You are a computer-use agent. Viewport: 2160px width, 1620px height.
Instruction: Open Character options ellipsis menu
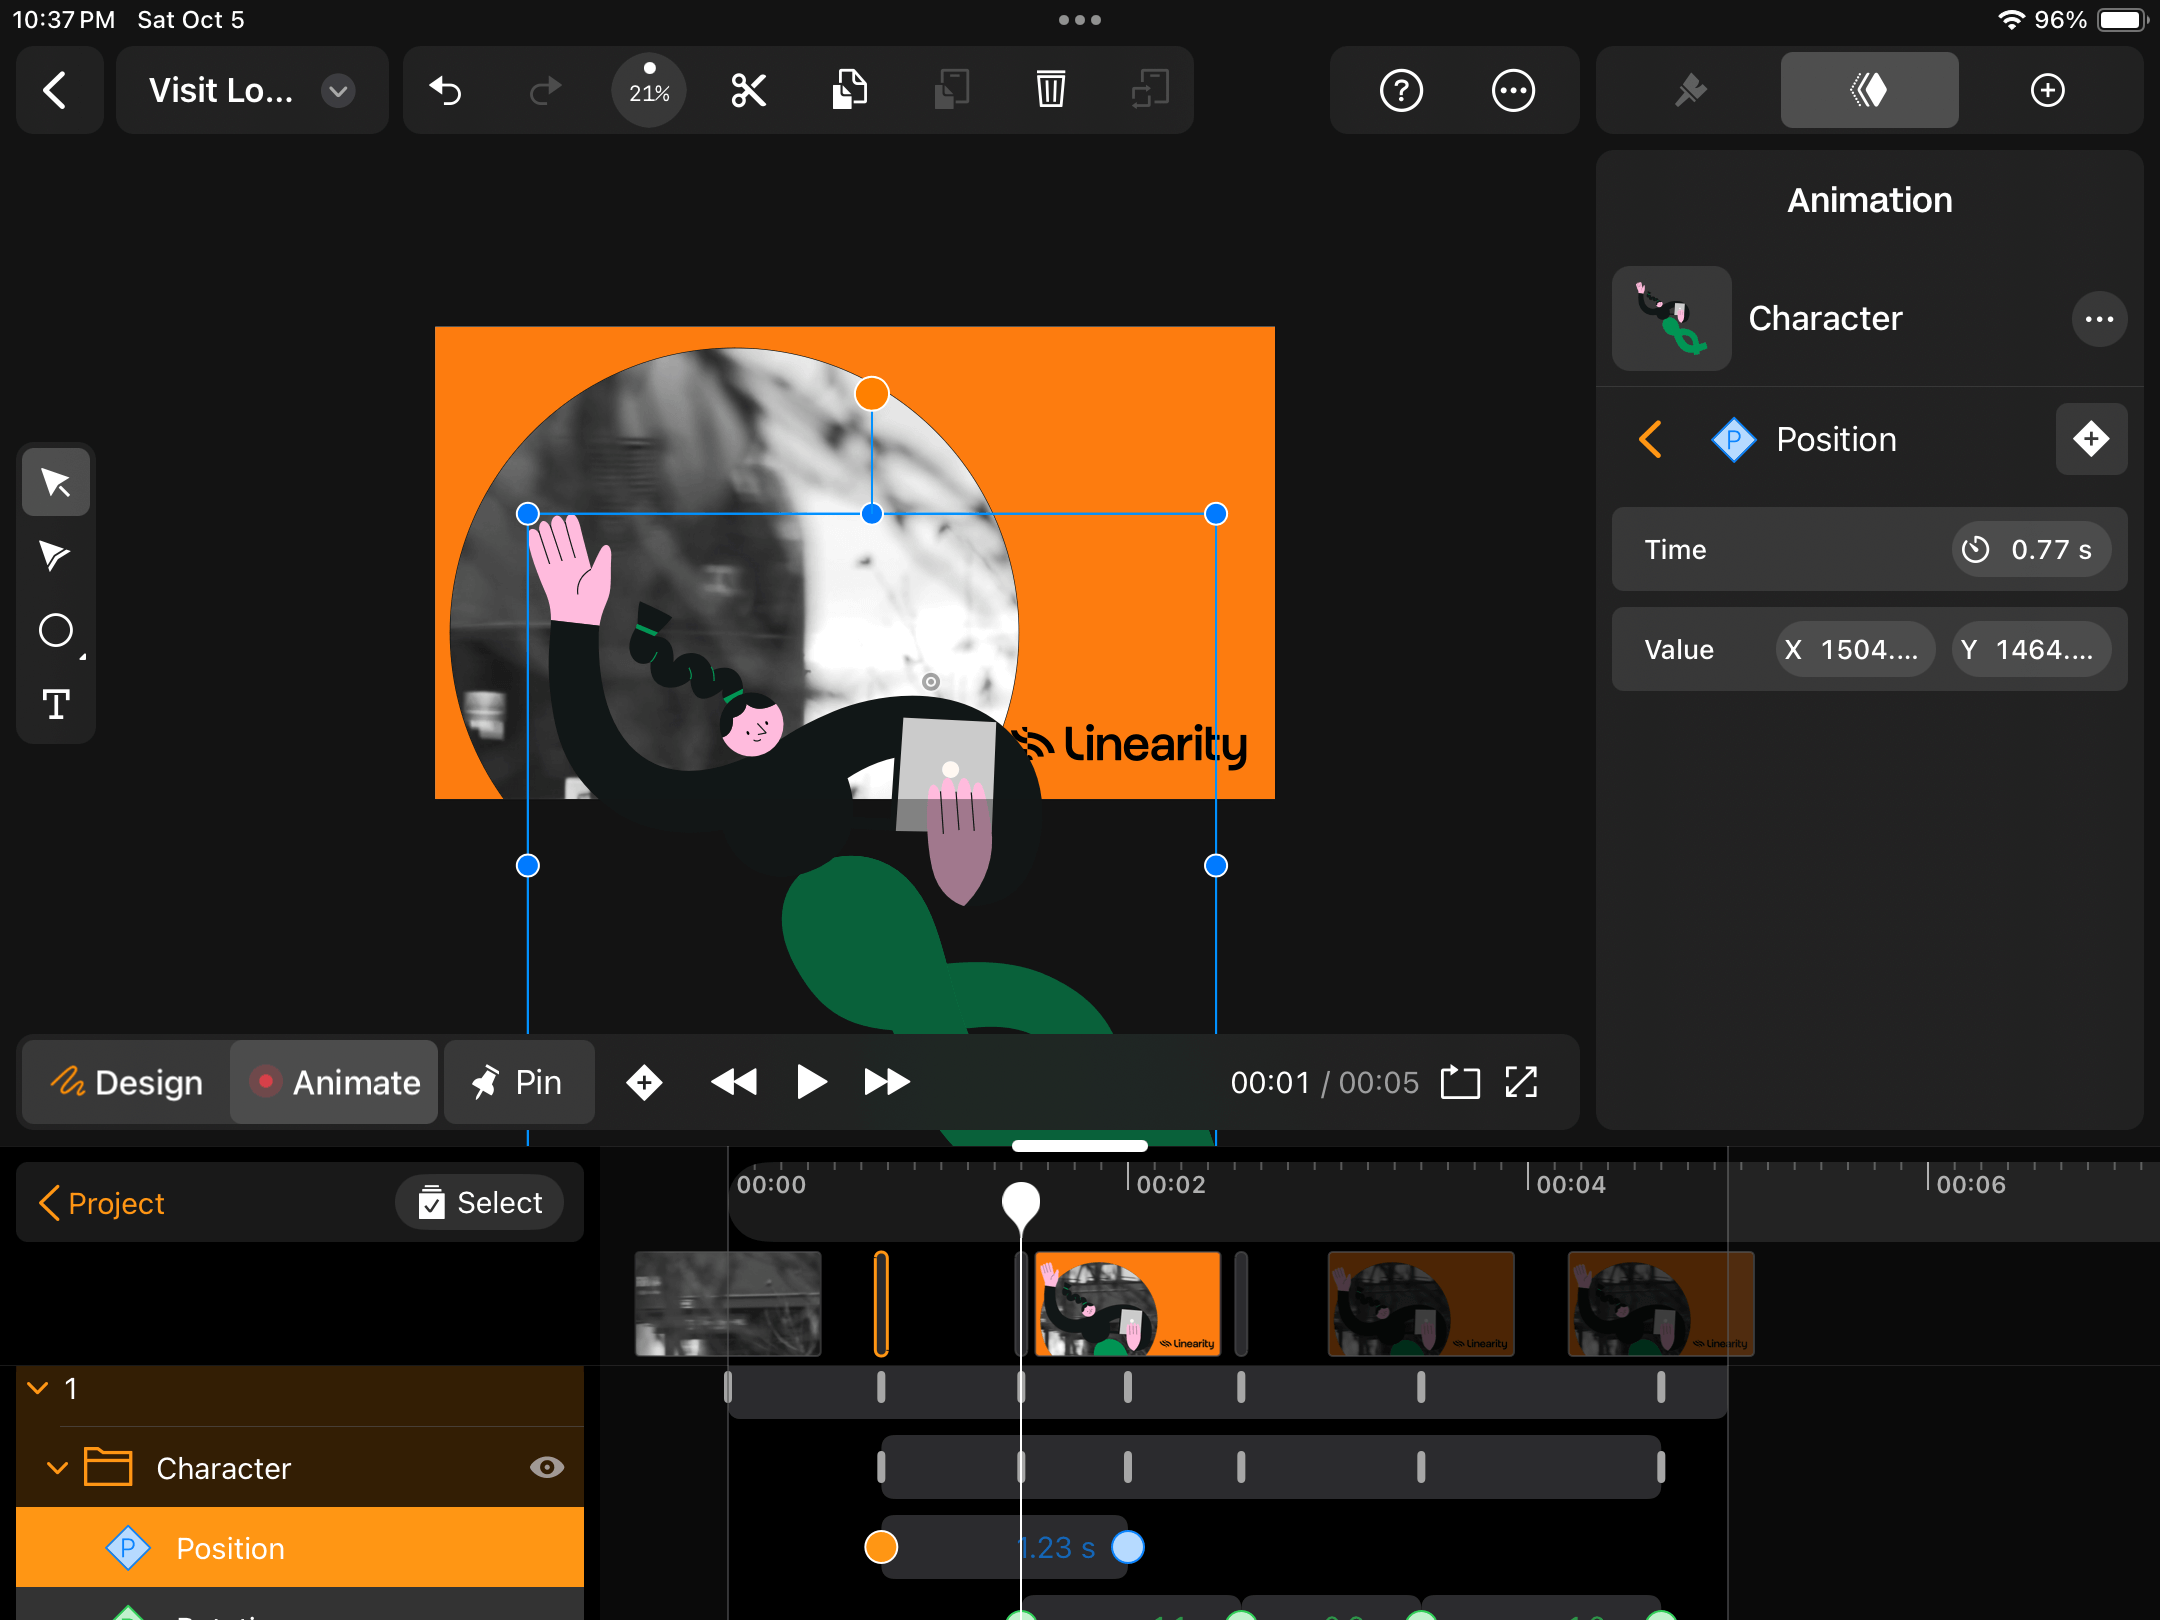pyautogui.click(x=2099, y=319)
